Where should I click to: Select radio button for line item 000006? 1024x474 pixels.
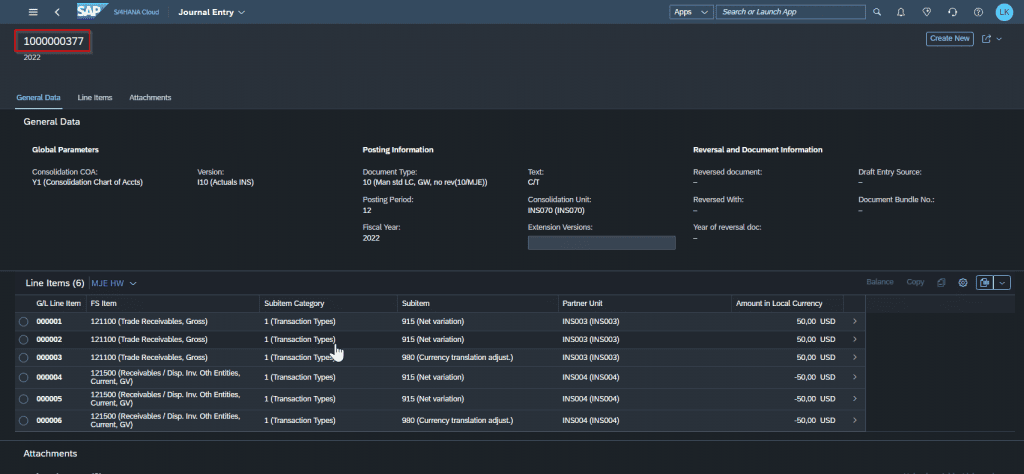coord(24,421)
